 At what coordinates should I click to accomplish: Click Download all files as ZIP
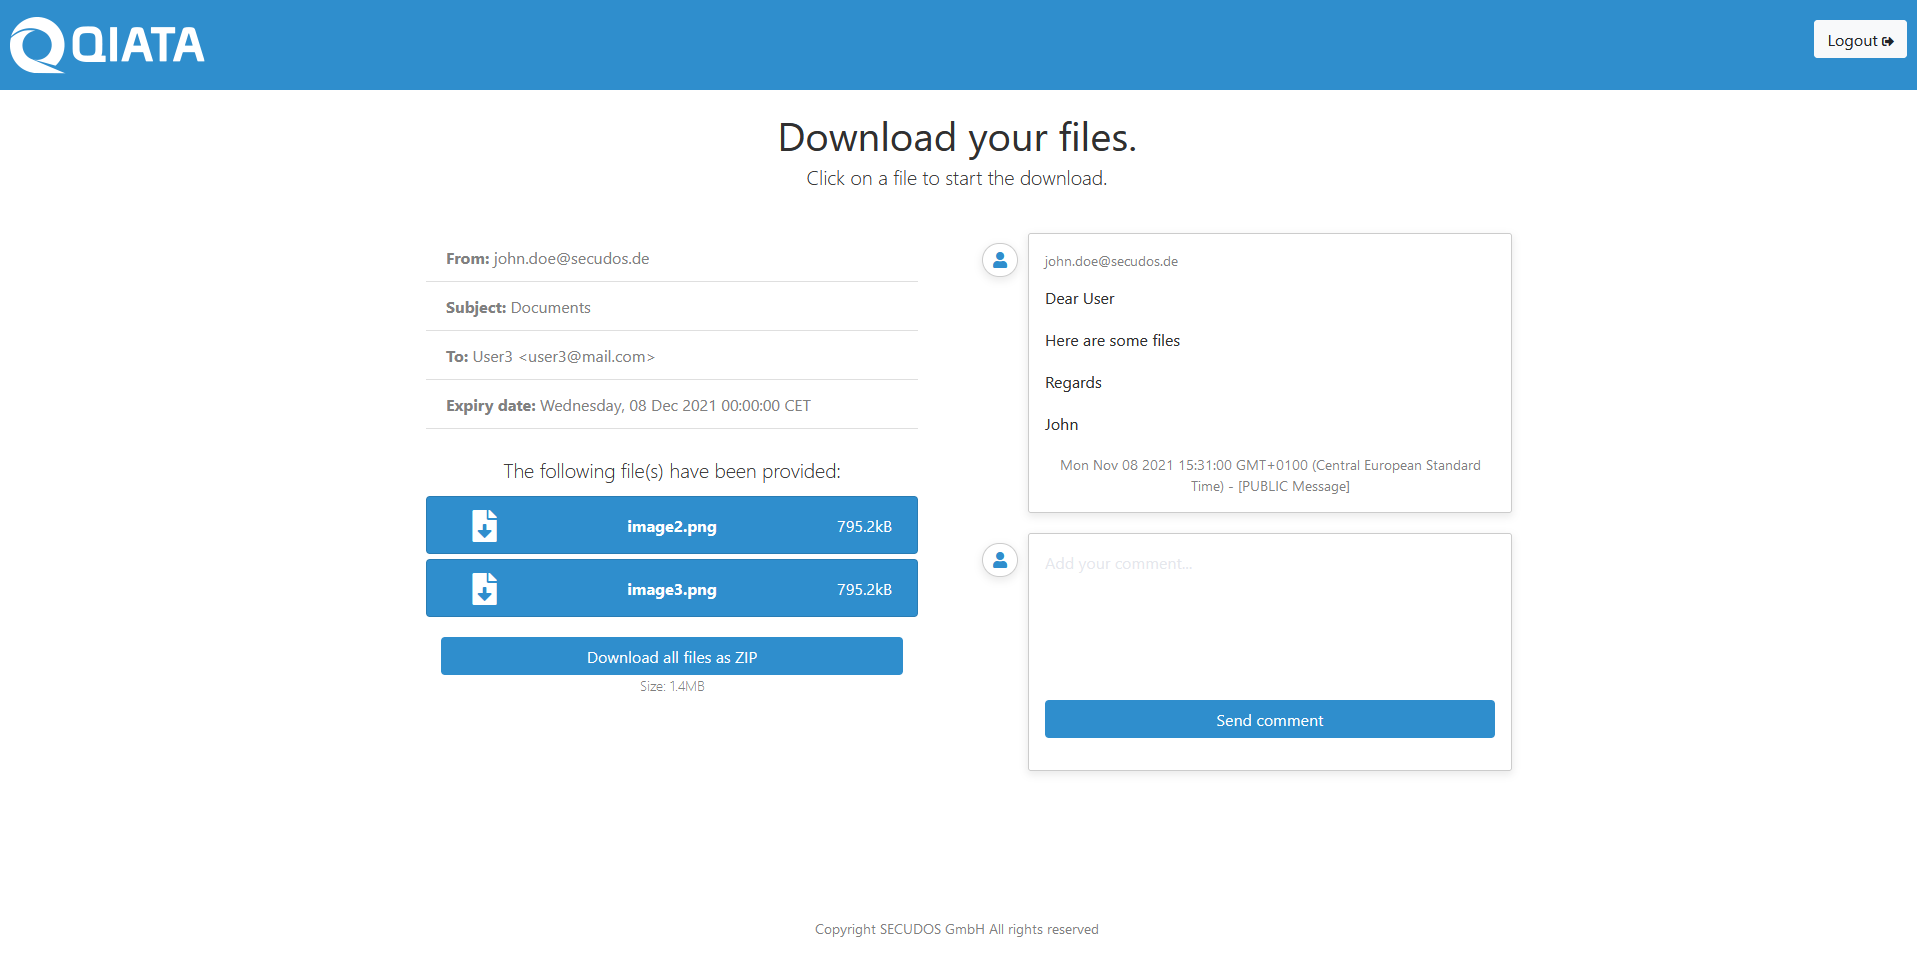671,656
